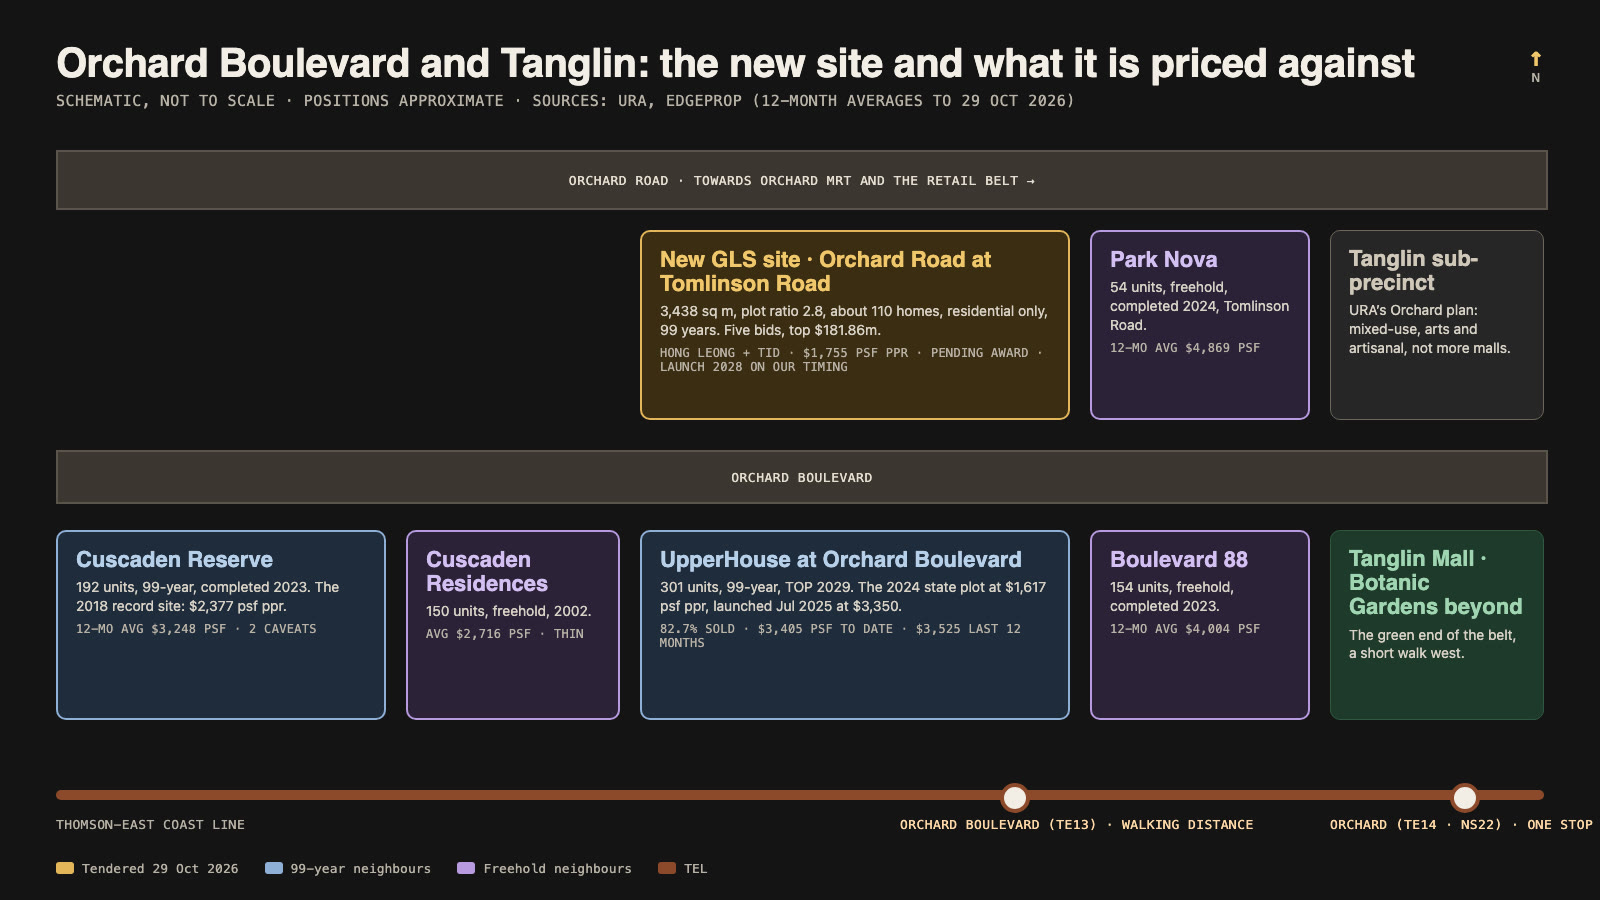This screenshot has height=900, width=1600.
Task: Click the brown TEL legend swatch
Action: coord(667,868)
